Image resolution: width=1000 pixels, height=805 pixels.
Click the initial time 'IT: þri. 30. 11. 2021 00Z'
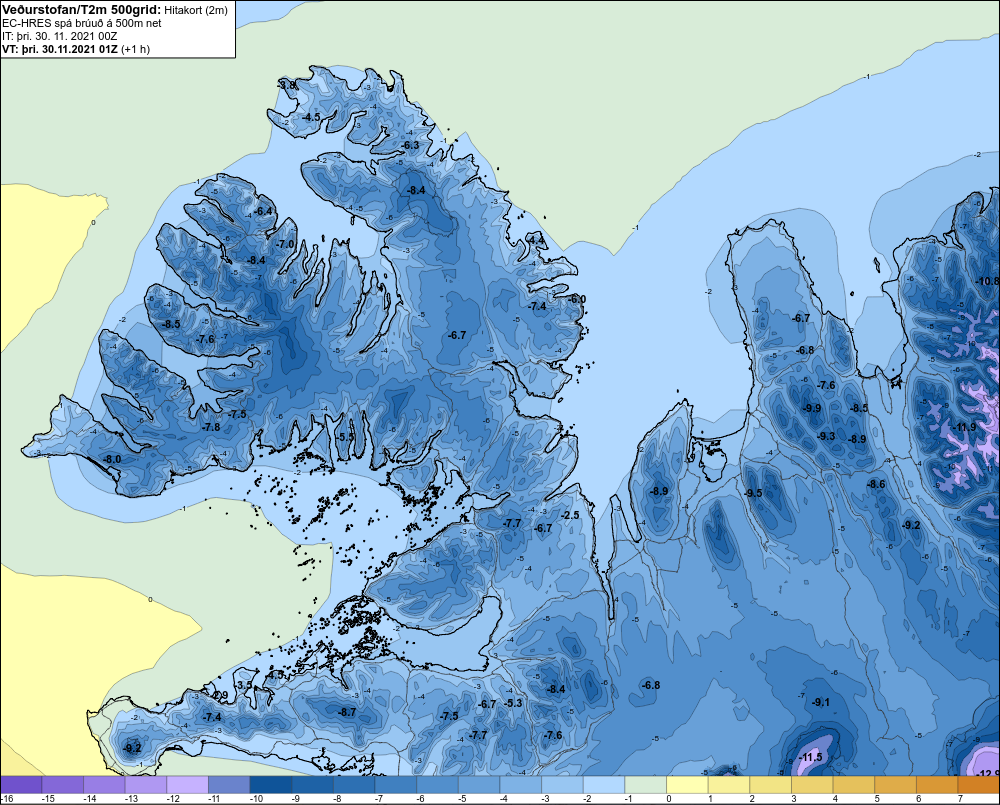[59, 36]
